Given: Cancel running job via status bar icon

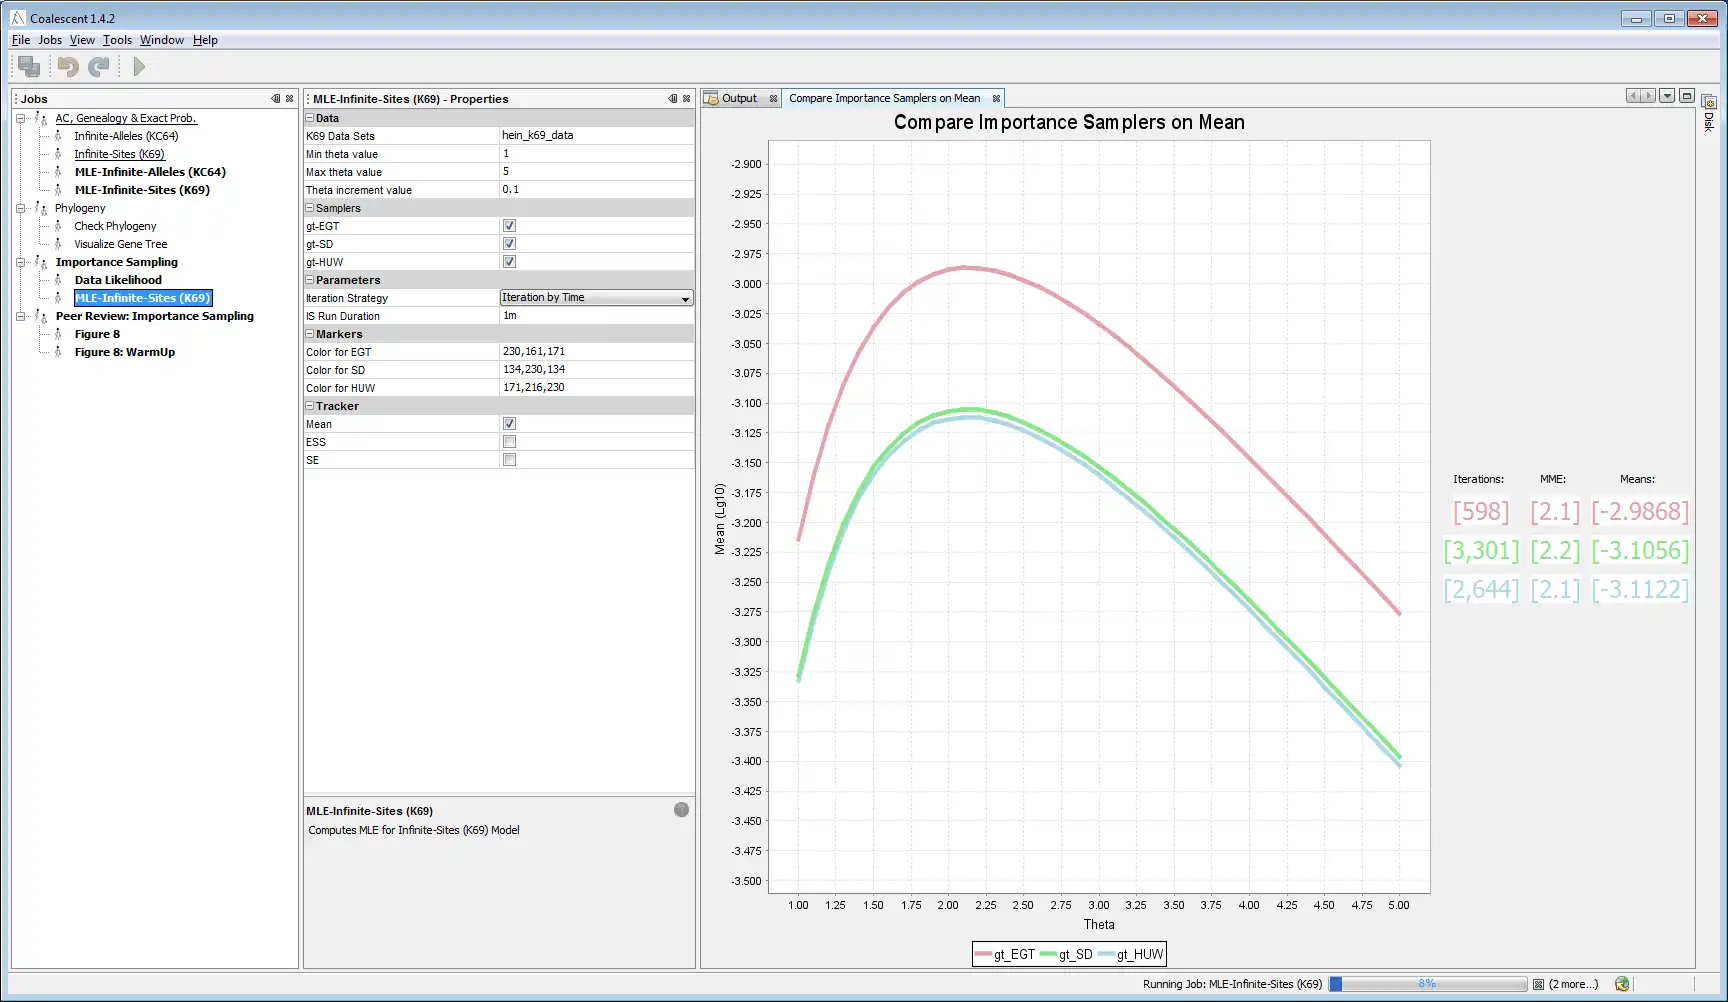Looking at the screenshot, I should pos(1538,985).
